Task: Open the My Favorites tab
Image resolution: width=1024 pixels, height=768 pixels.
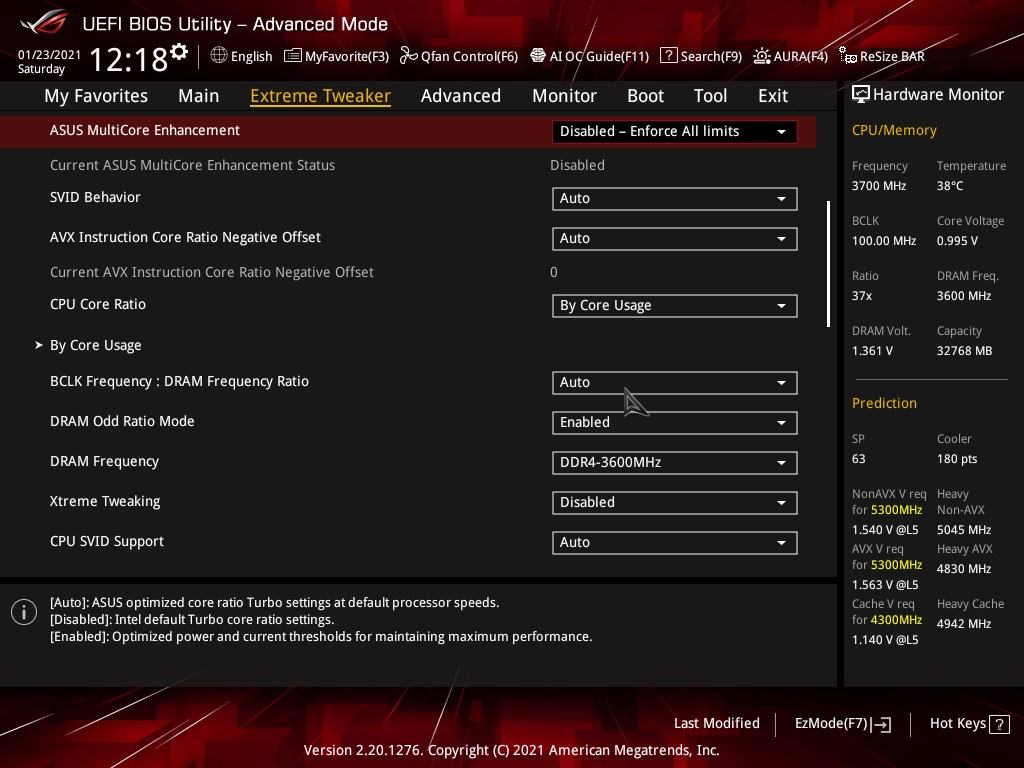Action: pyautogui.click(x=96, y=96)
